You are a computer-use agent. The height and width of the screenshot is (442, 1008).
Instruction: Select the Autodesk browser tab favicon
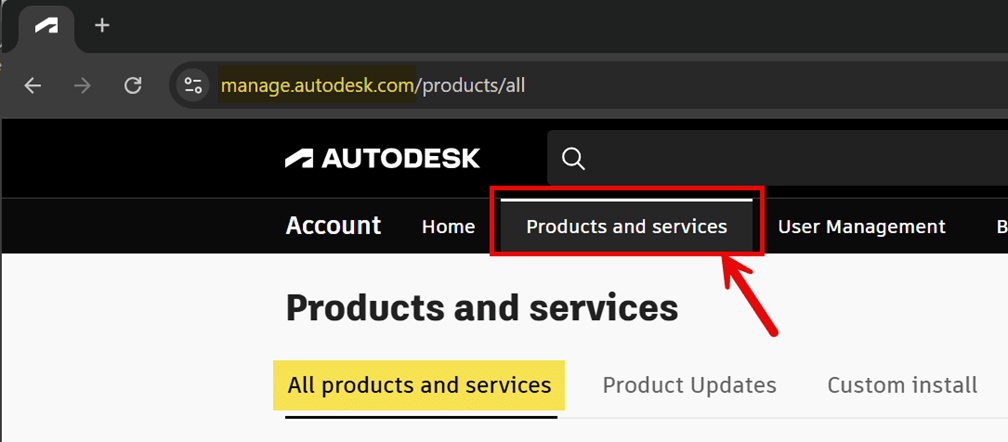point(46,26)
